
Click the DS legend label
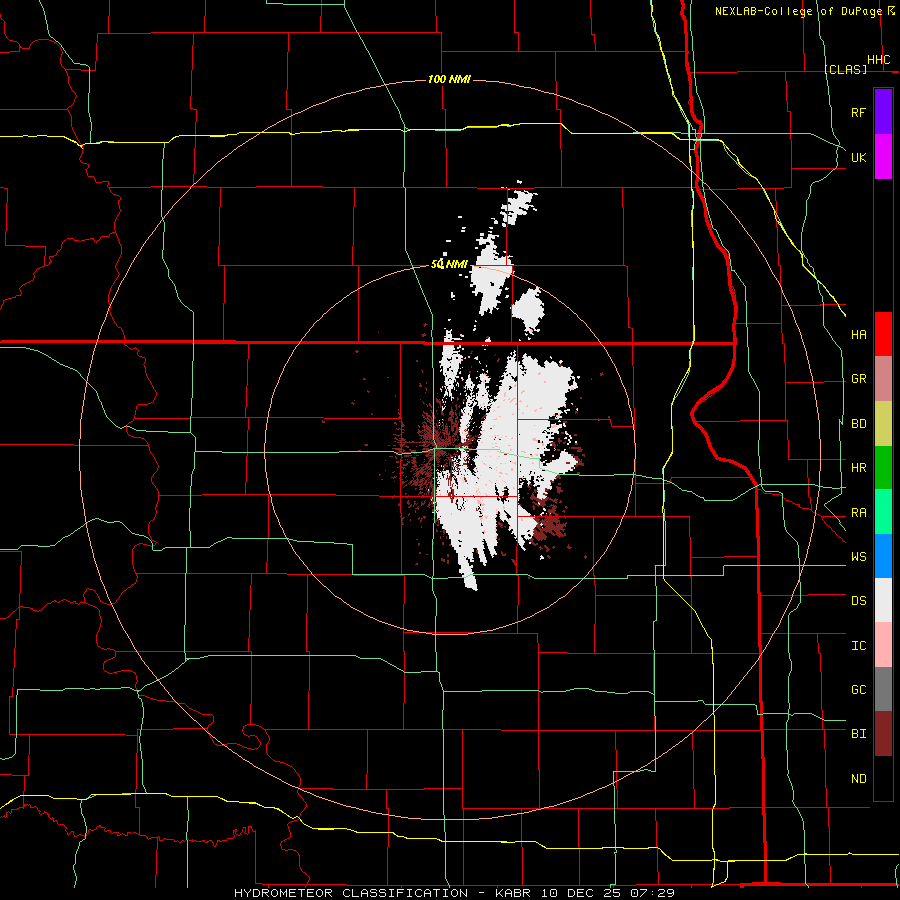point(858,601)
